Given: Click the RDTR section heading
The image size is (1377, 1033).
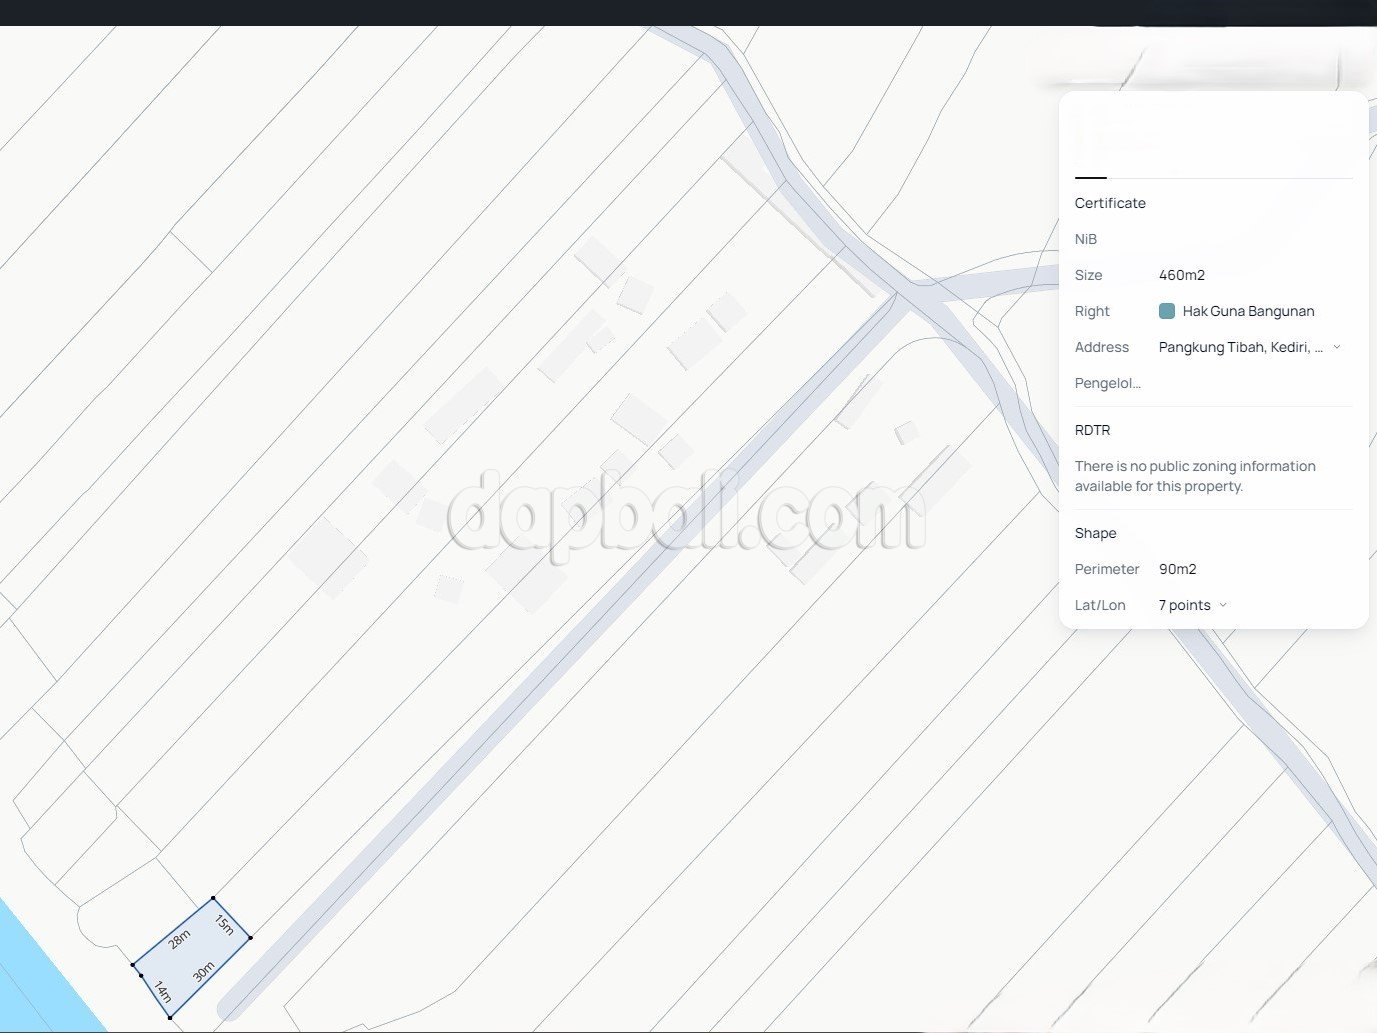Looking at the screenshot, I should 1092,430.
